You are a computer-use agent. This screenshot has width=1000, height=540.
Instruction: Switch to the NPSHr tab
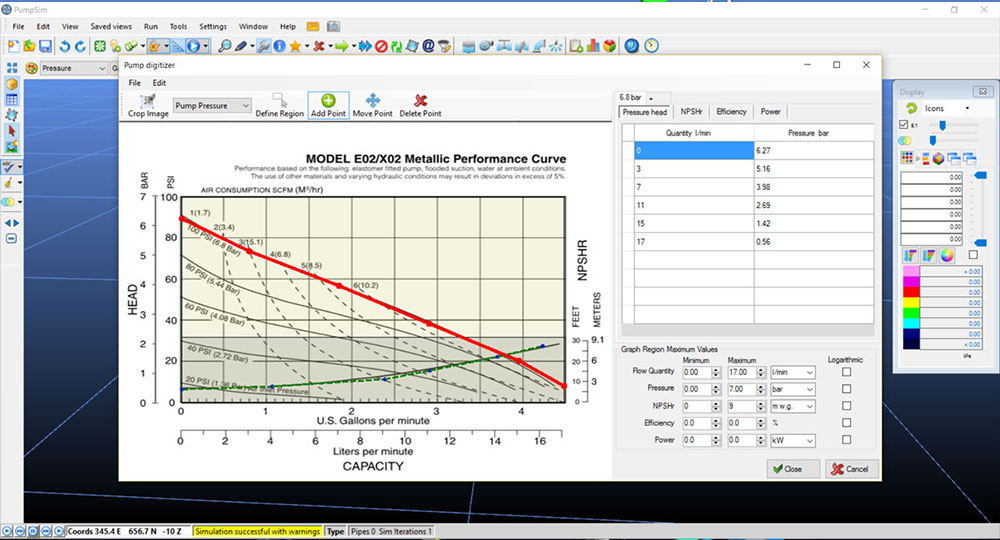click(691, 112)
